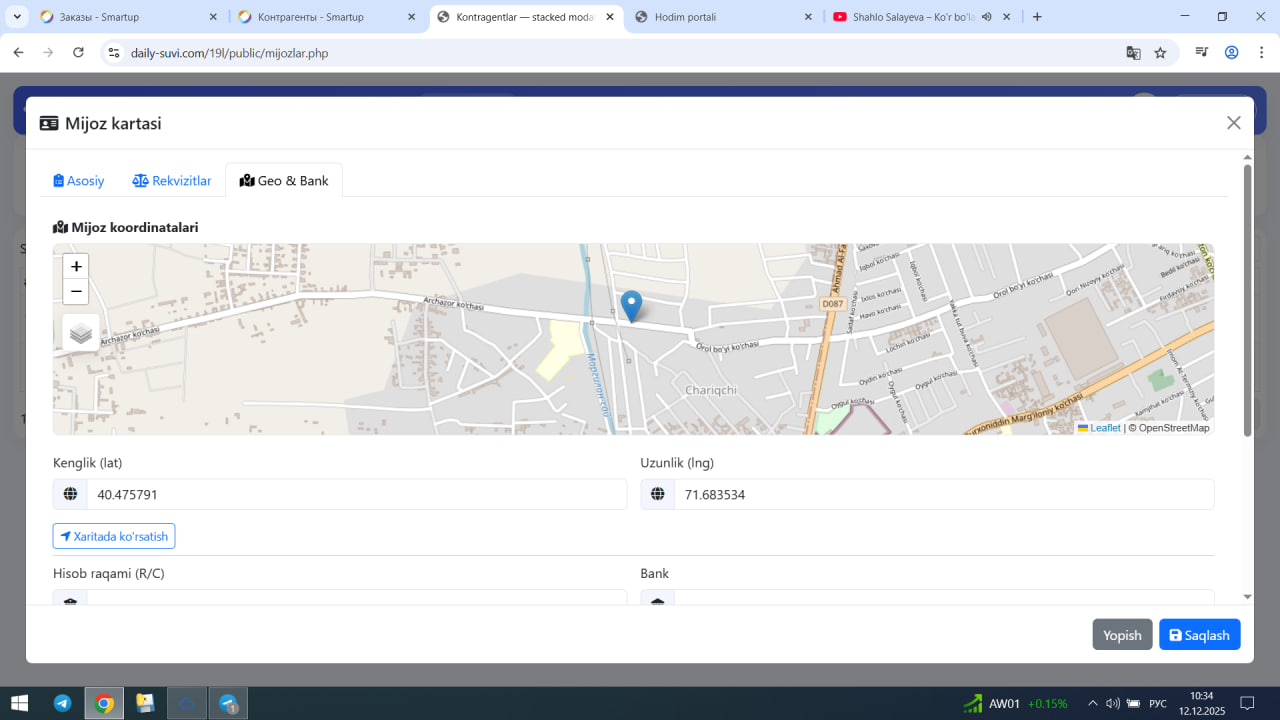Reload the current page
This screenshot has width=1280, height=720.
(78, 53)
